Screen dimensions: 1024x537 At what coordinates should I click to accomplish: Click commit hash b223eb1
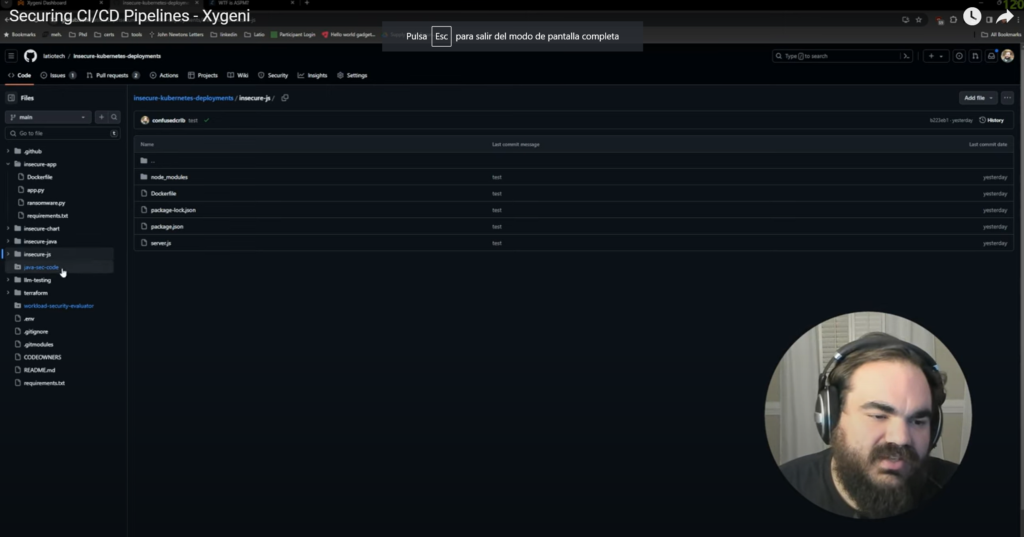point(938,120)
